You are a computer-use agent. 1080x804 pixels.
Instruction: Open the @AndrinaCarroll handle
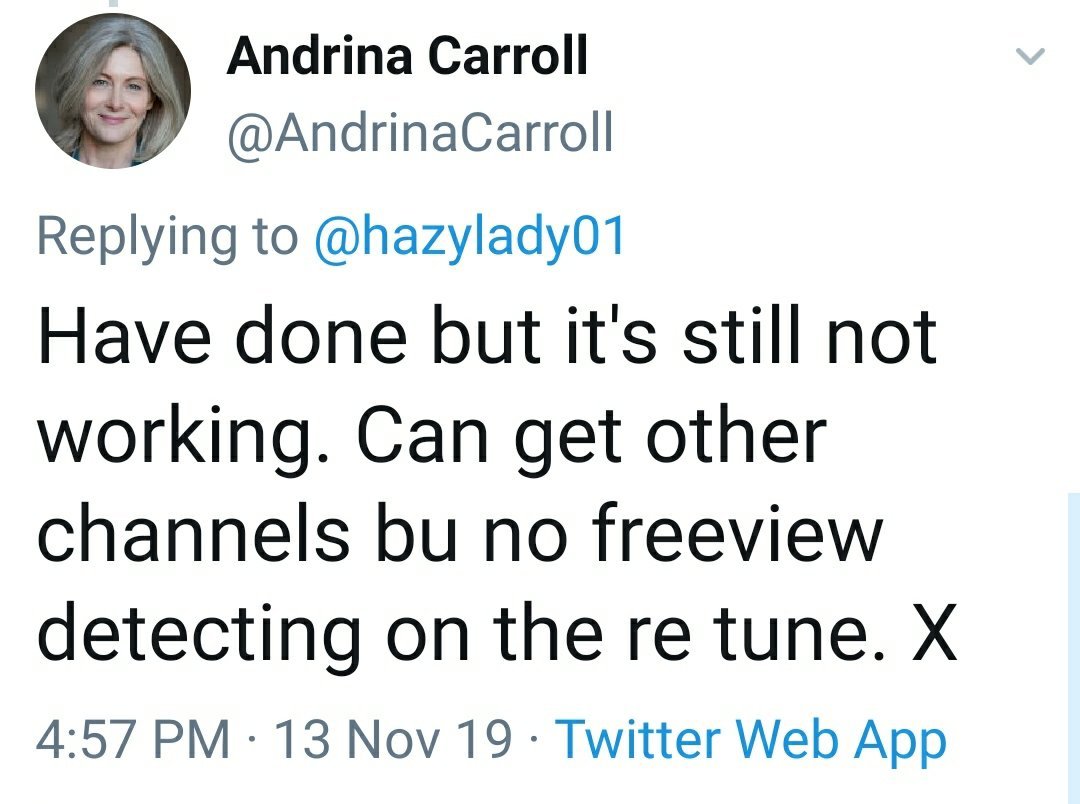pos(420,133)
